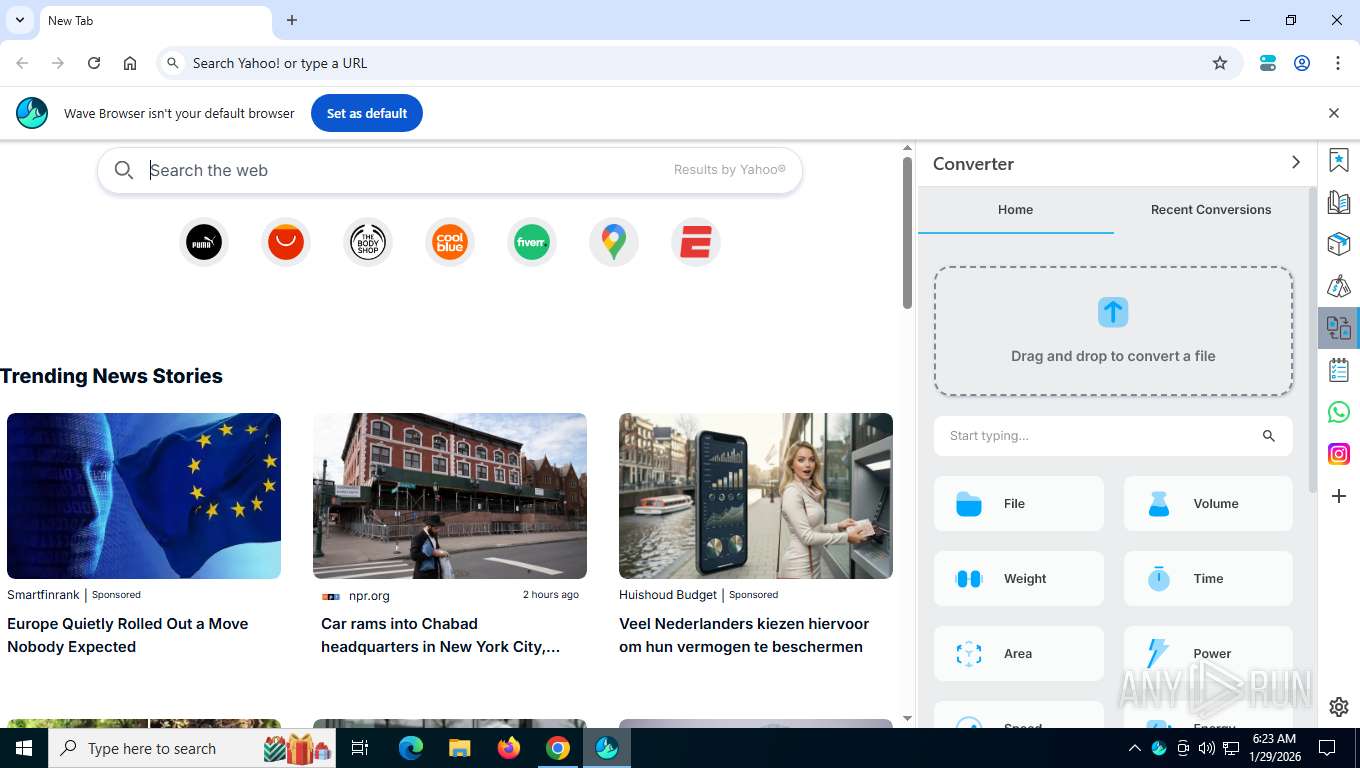Add a new sidebar app with plus
Viewport: 1360px width, 768px height.
click(1339, 496)
